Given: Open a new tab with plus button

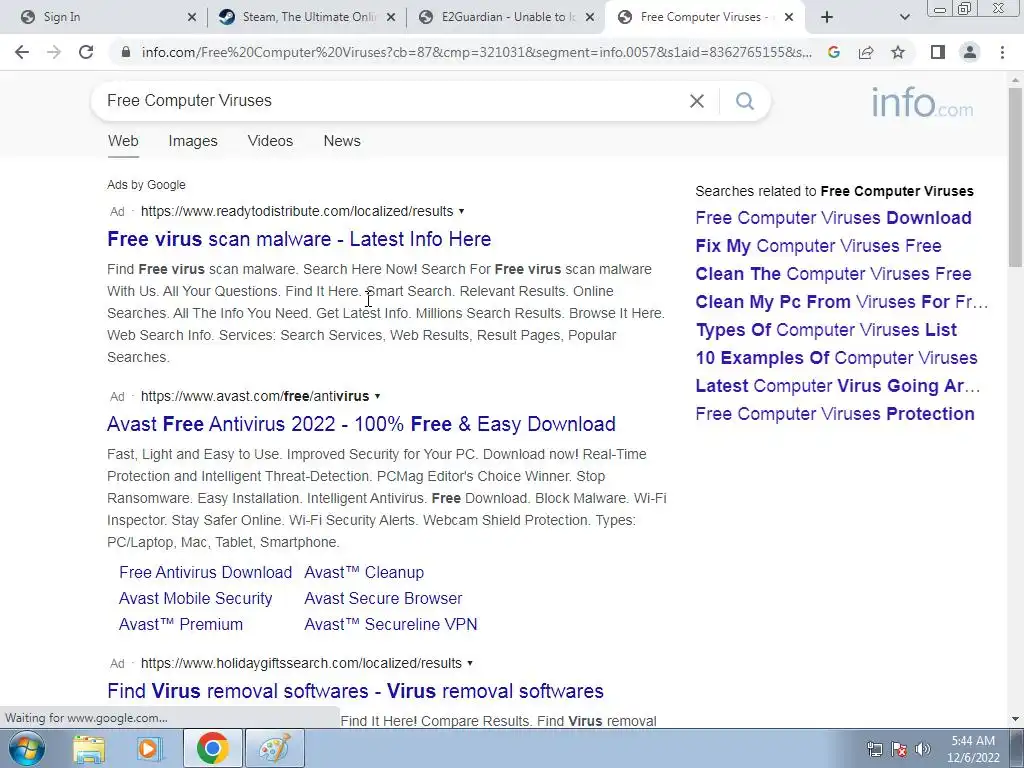Looking at the screenshot, I should (827, 17).
